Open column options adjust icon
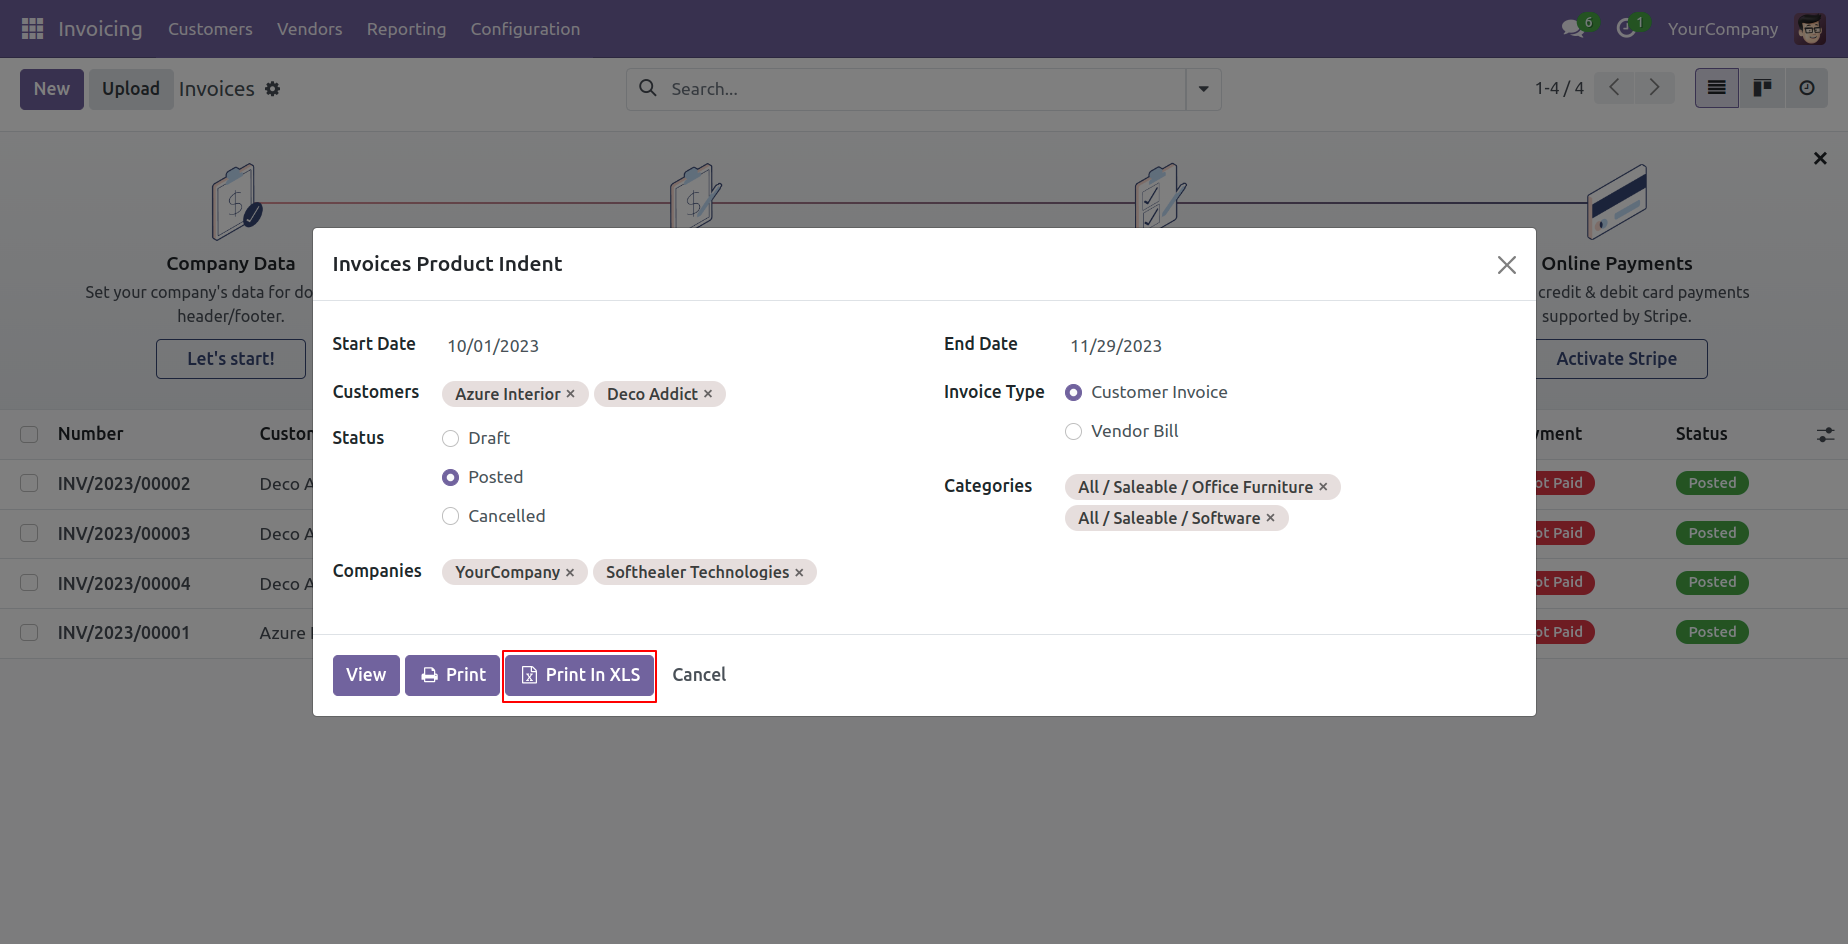This screenshot has height=944, width=1848. (x=1825, y=434)
